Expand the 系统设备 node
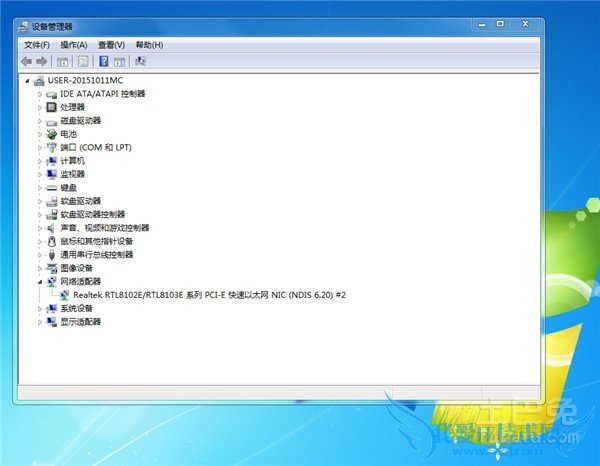This screenshot has width=600, height=466. point(40,308)
